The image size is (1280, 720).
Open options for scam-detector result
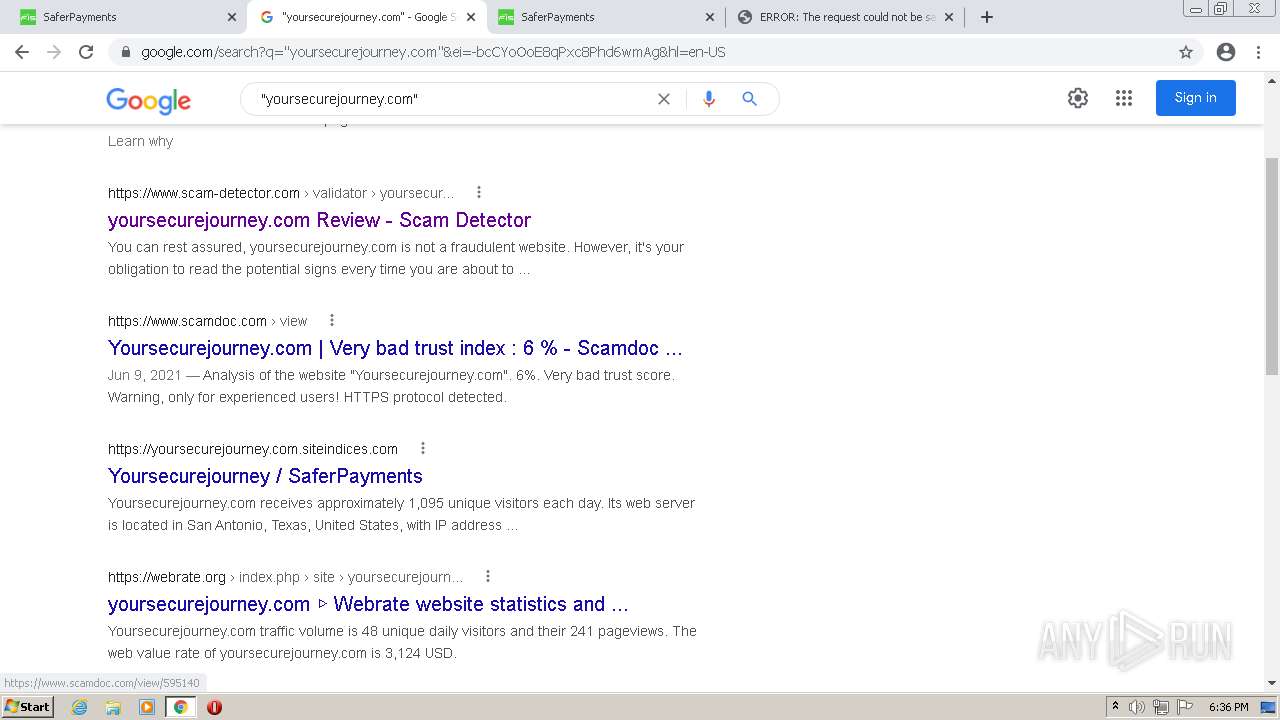[479, 192]
